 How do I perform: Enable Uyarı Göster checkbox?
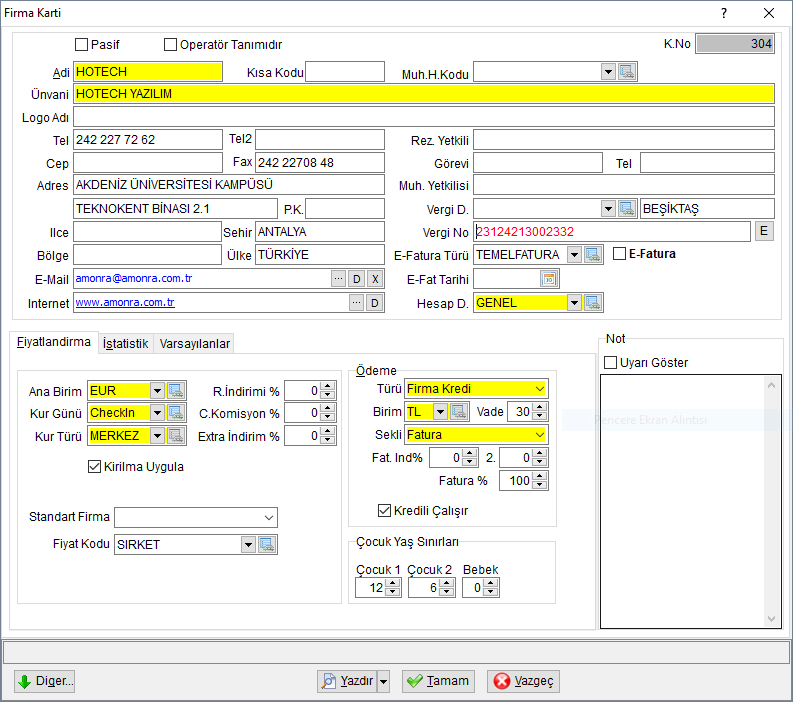click(610, 362)
